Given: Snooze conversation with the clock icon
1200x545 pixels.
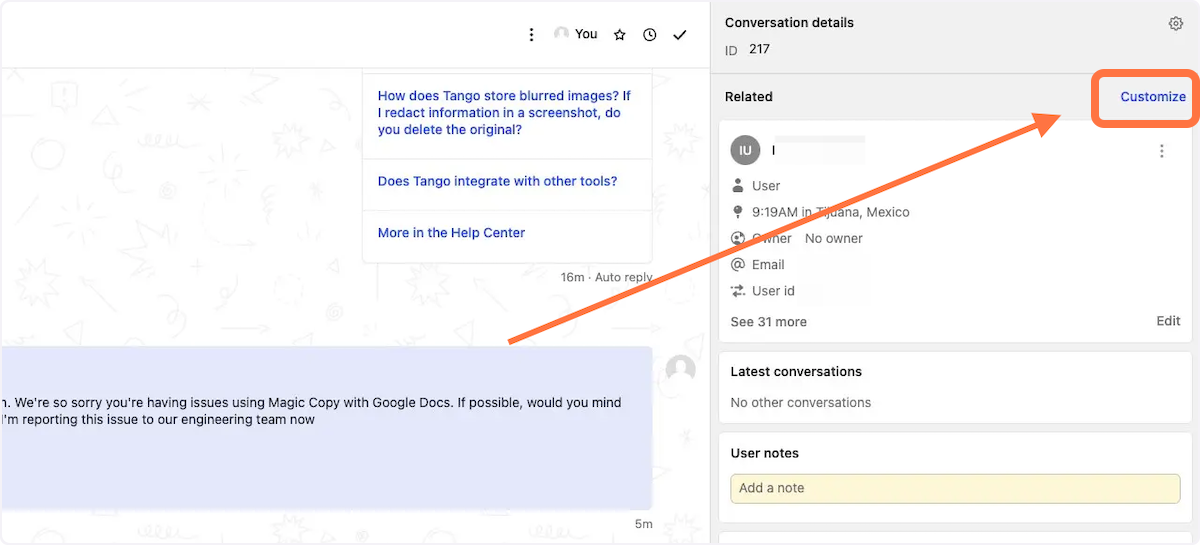Looking at the screenshot, I should [x=650, y=35].
